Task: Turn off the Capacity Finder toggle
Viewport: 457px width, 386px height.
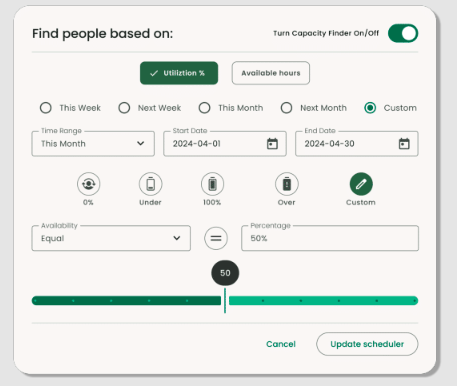Action: pos(403,33)
